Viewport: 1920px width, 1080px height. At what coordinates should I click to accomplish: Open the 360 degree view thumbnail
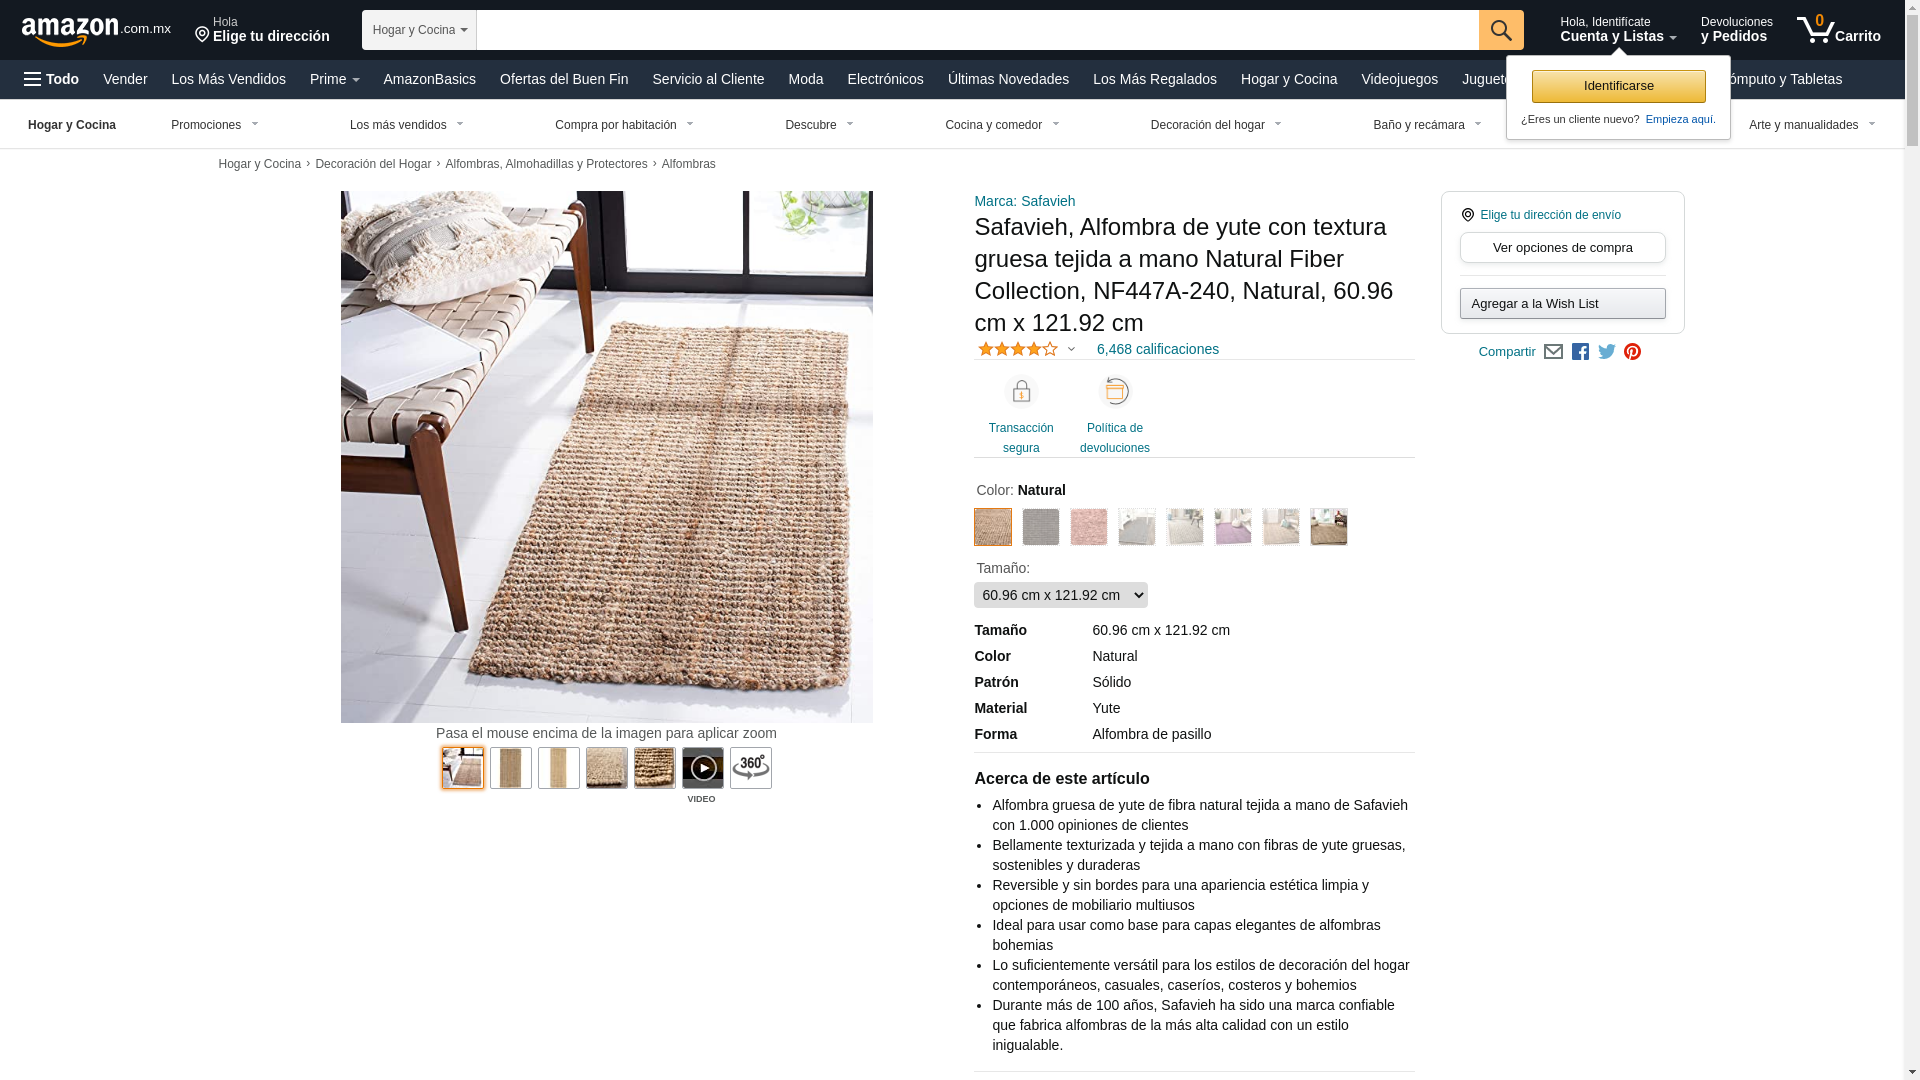pyautogui.click(x=751, y=768)
